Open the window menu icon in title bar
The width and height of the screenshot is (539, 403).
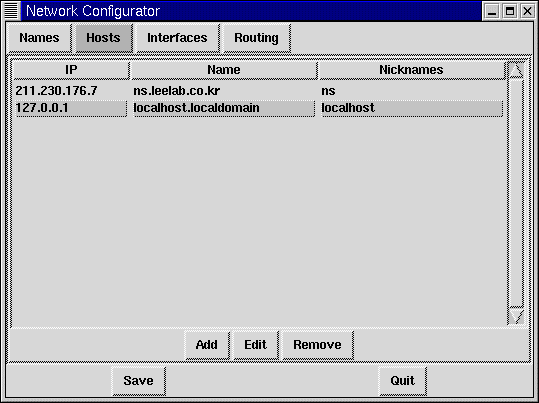[11, 11]
